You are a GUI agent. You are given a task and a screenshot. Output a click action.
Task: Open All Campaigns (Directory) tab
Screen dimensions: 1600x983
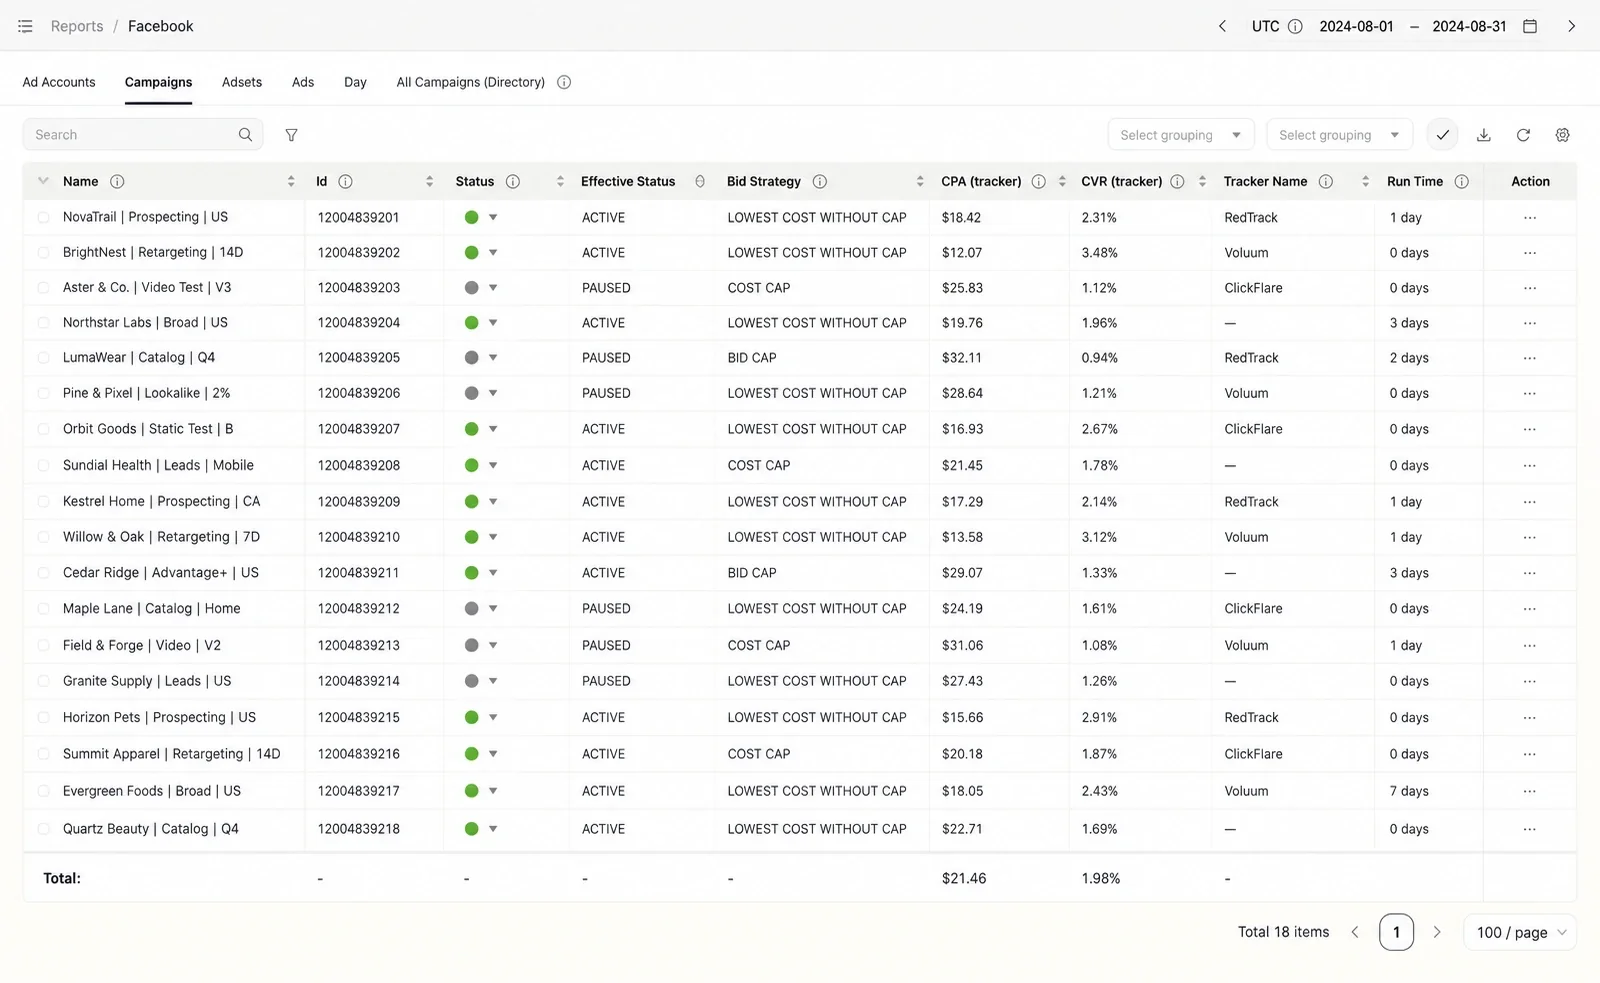[470, 82]
